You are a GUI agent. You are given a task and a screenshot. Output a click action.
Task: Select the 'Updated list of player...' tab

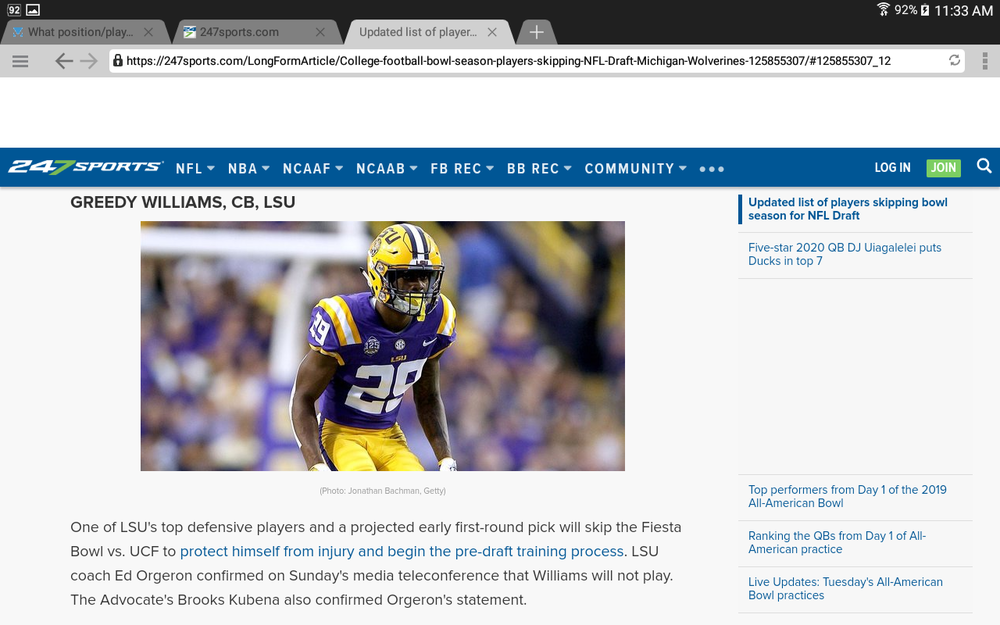point(418,32)
